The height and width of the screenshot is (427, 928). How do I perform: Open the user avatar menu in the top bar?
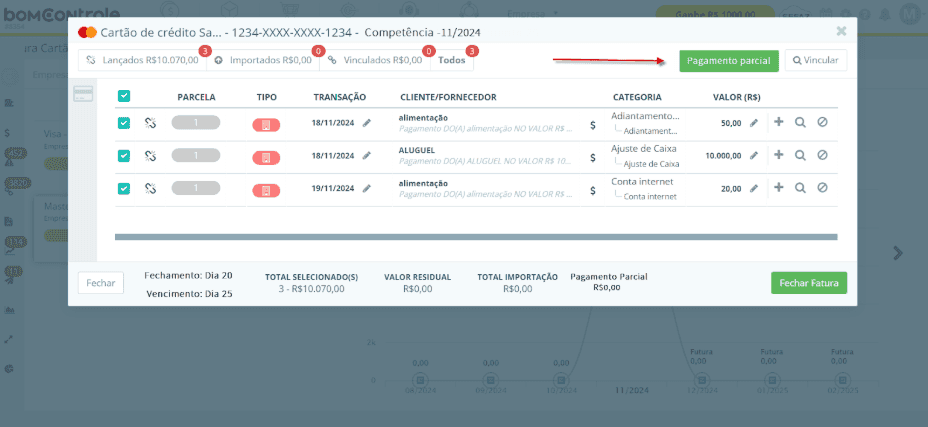908,13
